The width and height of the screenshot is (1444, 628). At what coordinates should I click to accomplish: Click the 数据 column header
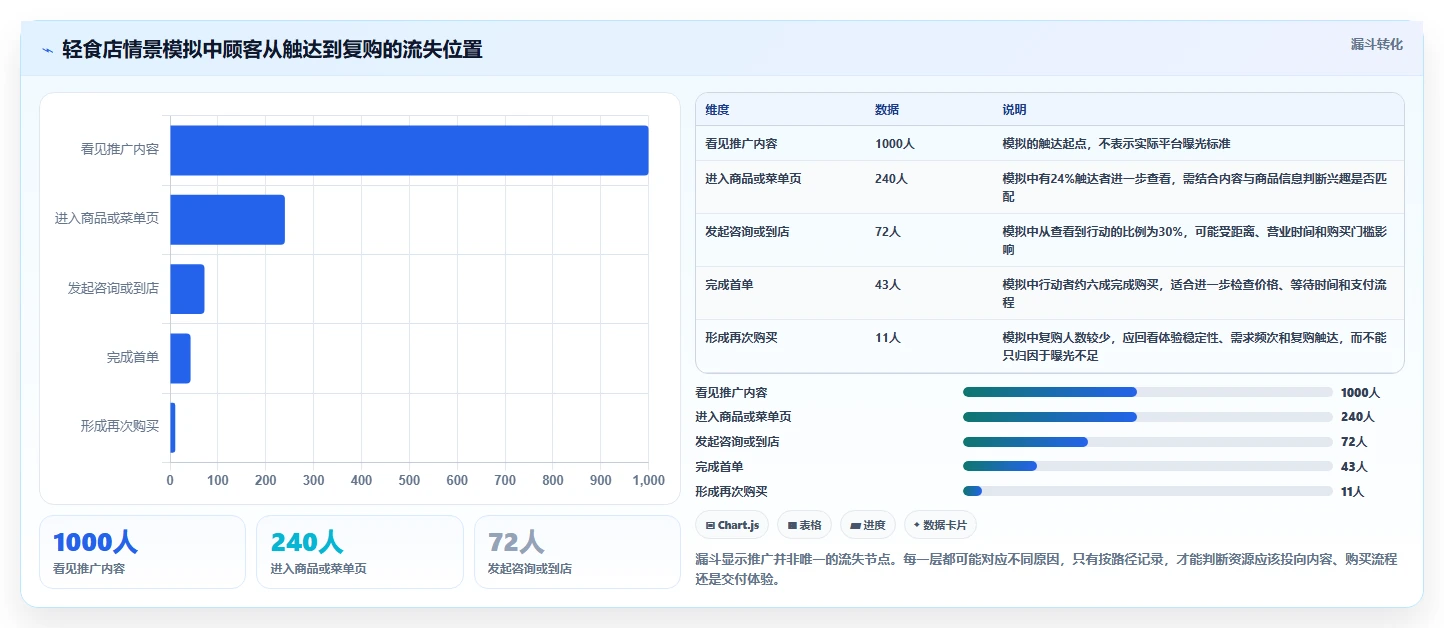pos(887,110)
